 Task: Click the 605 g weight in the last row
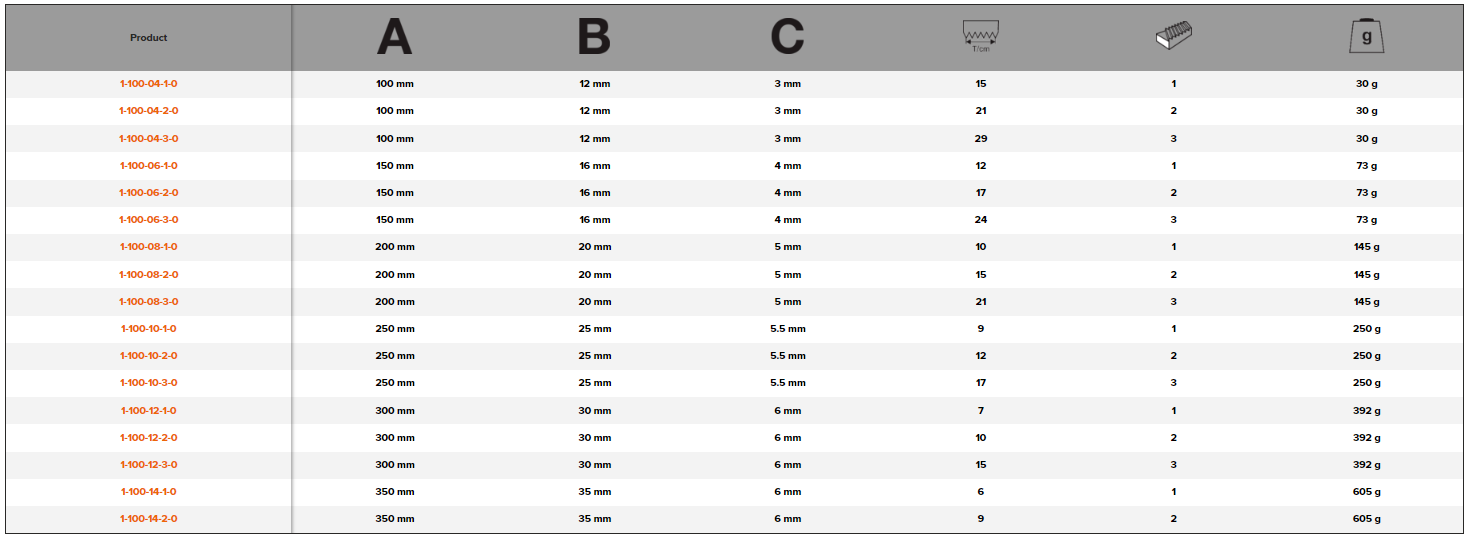coord(1366,519)
